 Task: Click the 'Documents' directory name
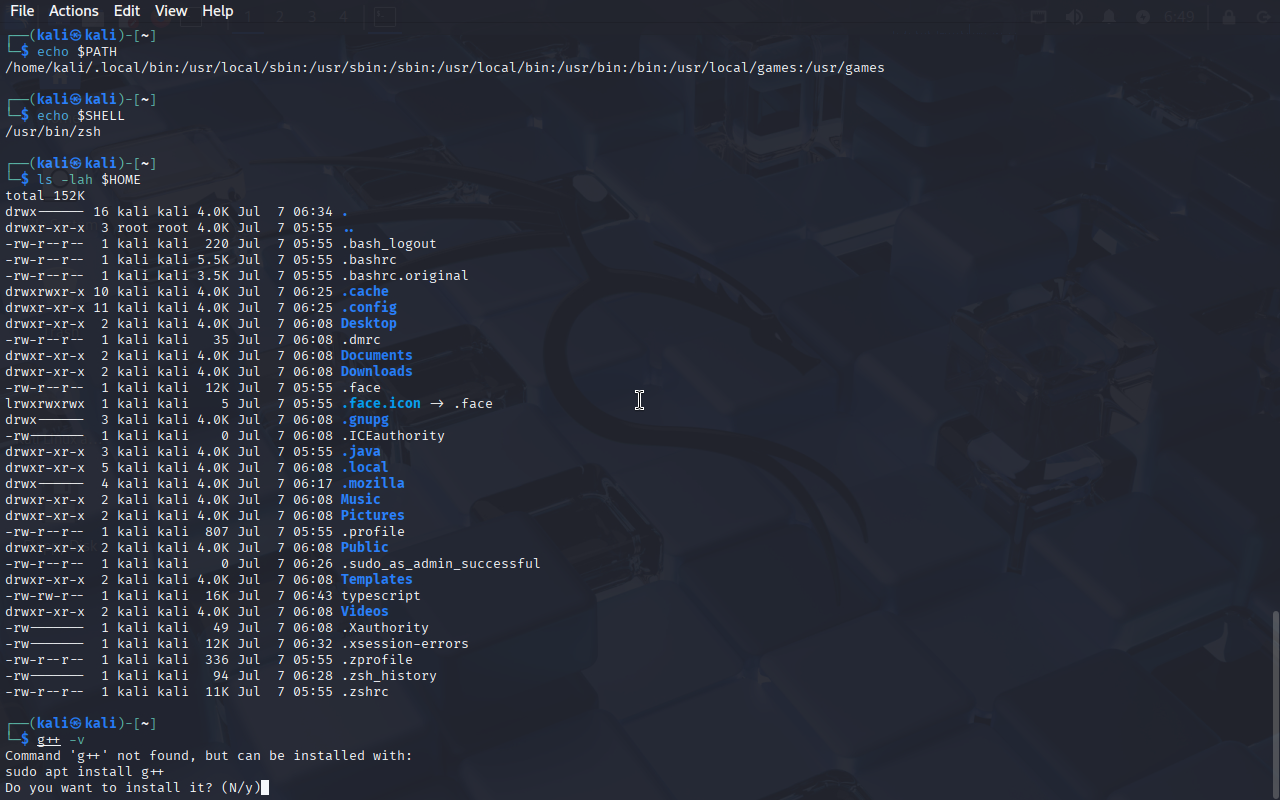point(377,356)
